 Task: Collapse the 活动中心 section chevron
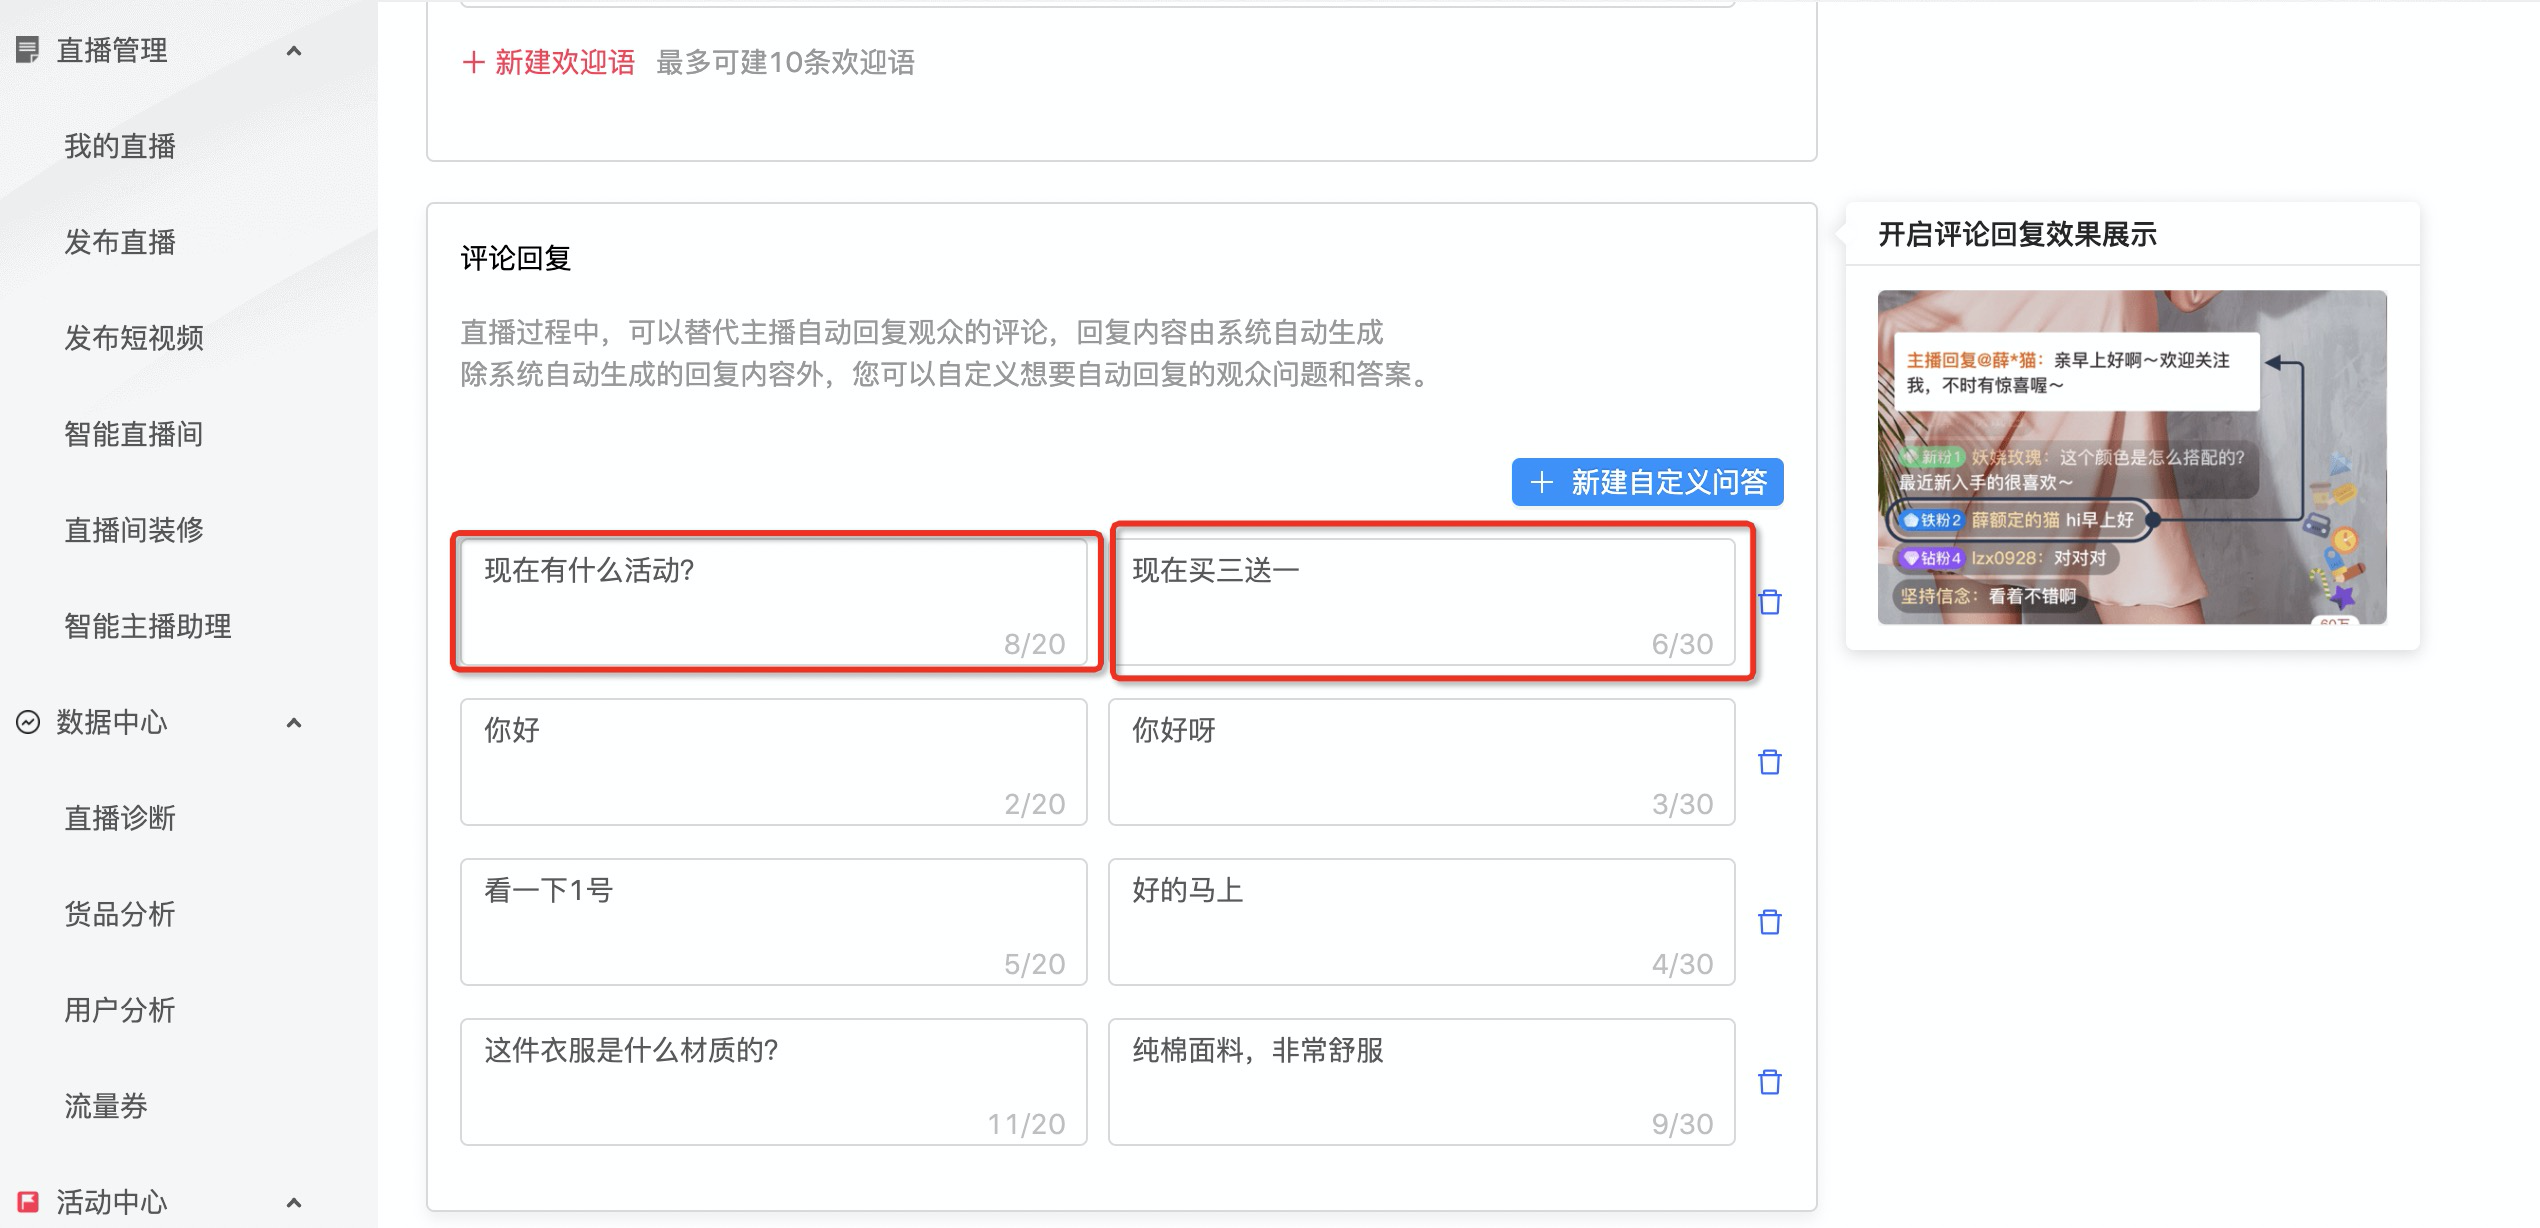(294, 1202)
